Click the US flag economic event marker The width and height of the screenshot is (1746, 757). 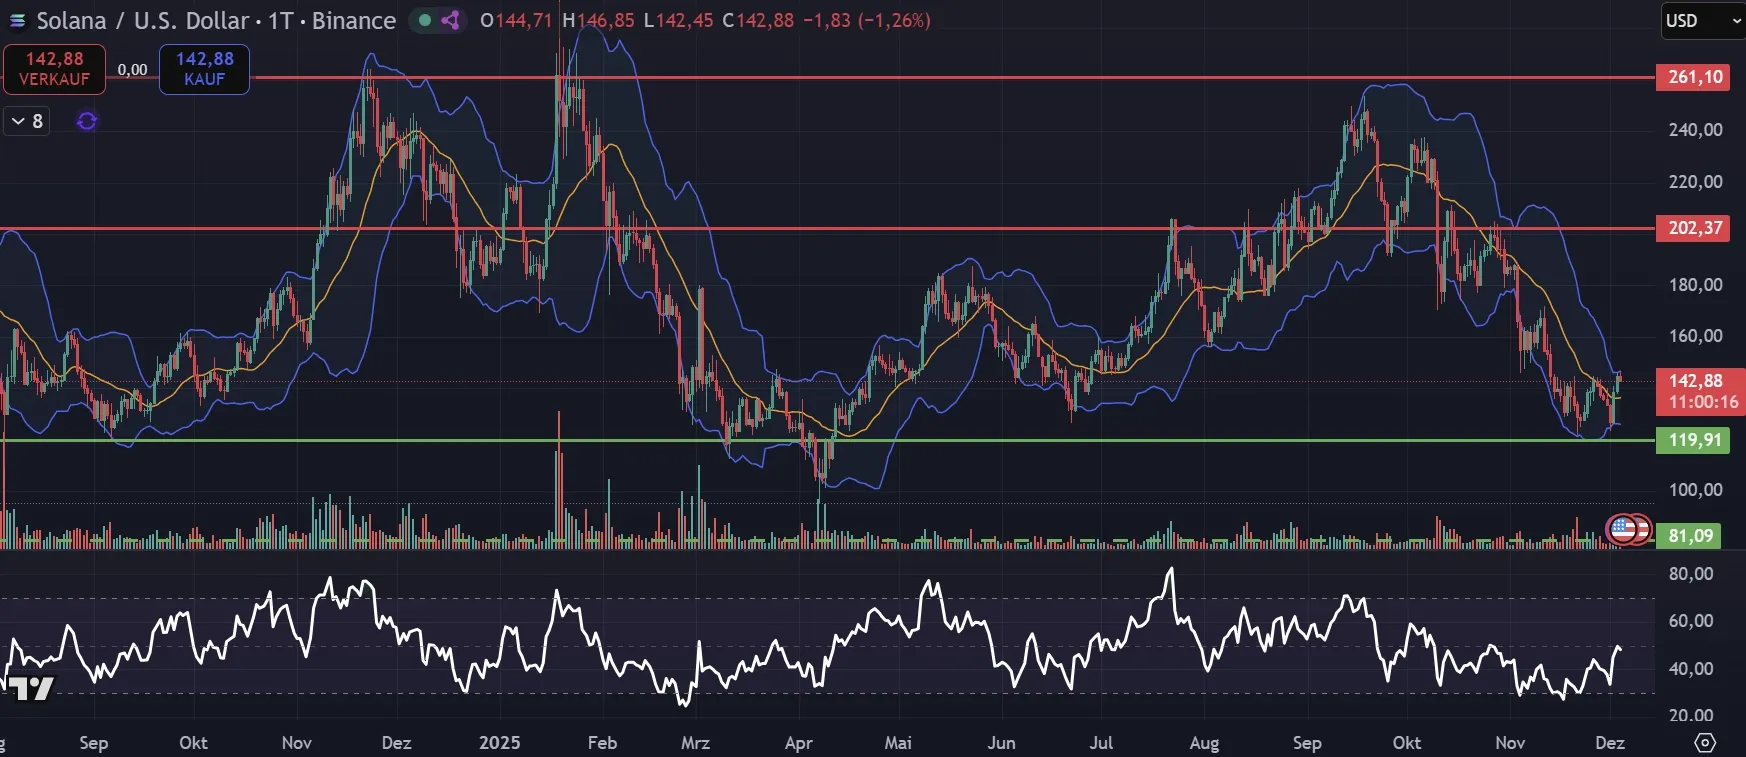[x=1624, y=529]
